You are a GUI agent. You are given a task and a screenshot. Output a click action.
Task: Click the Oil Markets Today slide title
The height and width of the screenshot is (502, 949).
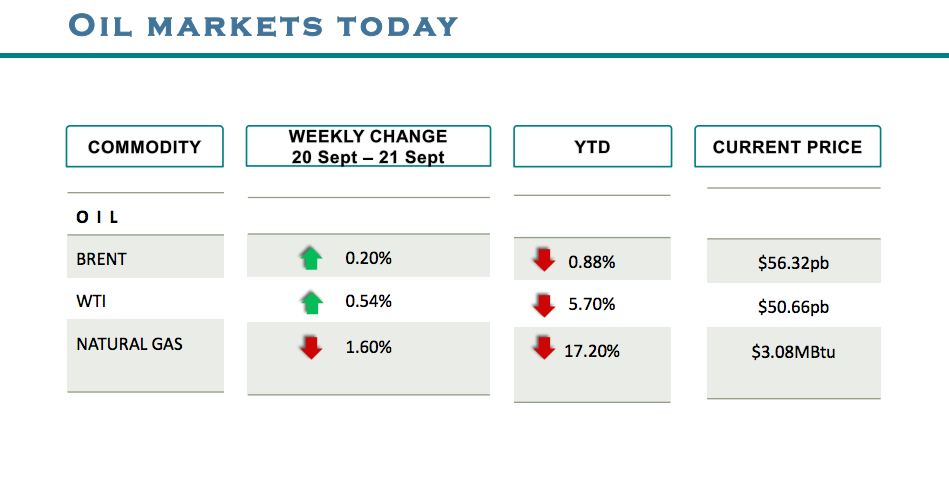264,25
